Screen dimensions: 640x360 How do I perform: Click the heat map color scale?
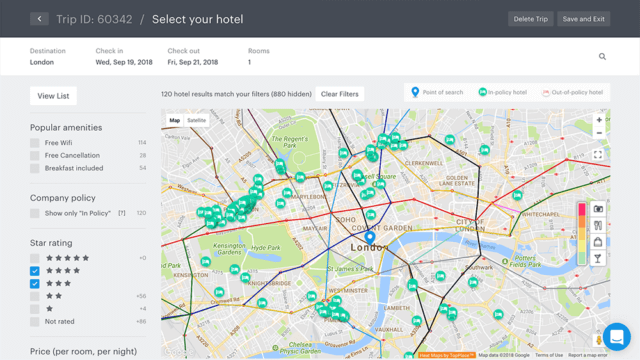582,234
